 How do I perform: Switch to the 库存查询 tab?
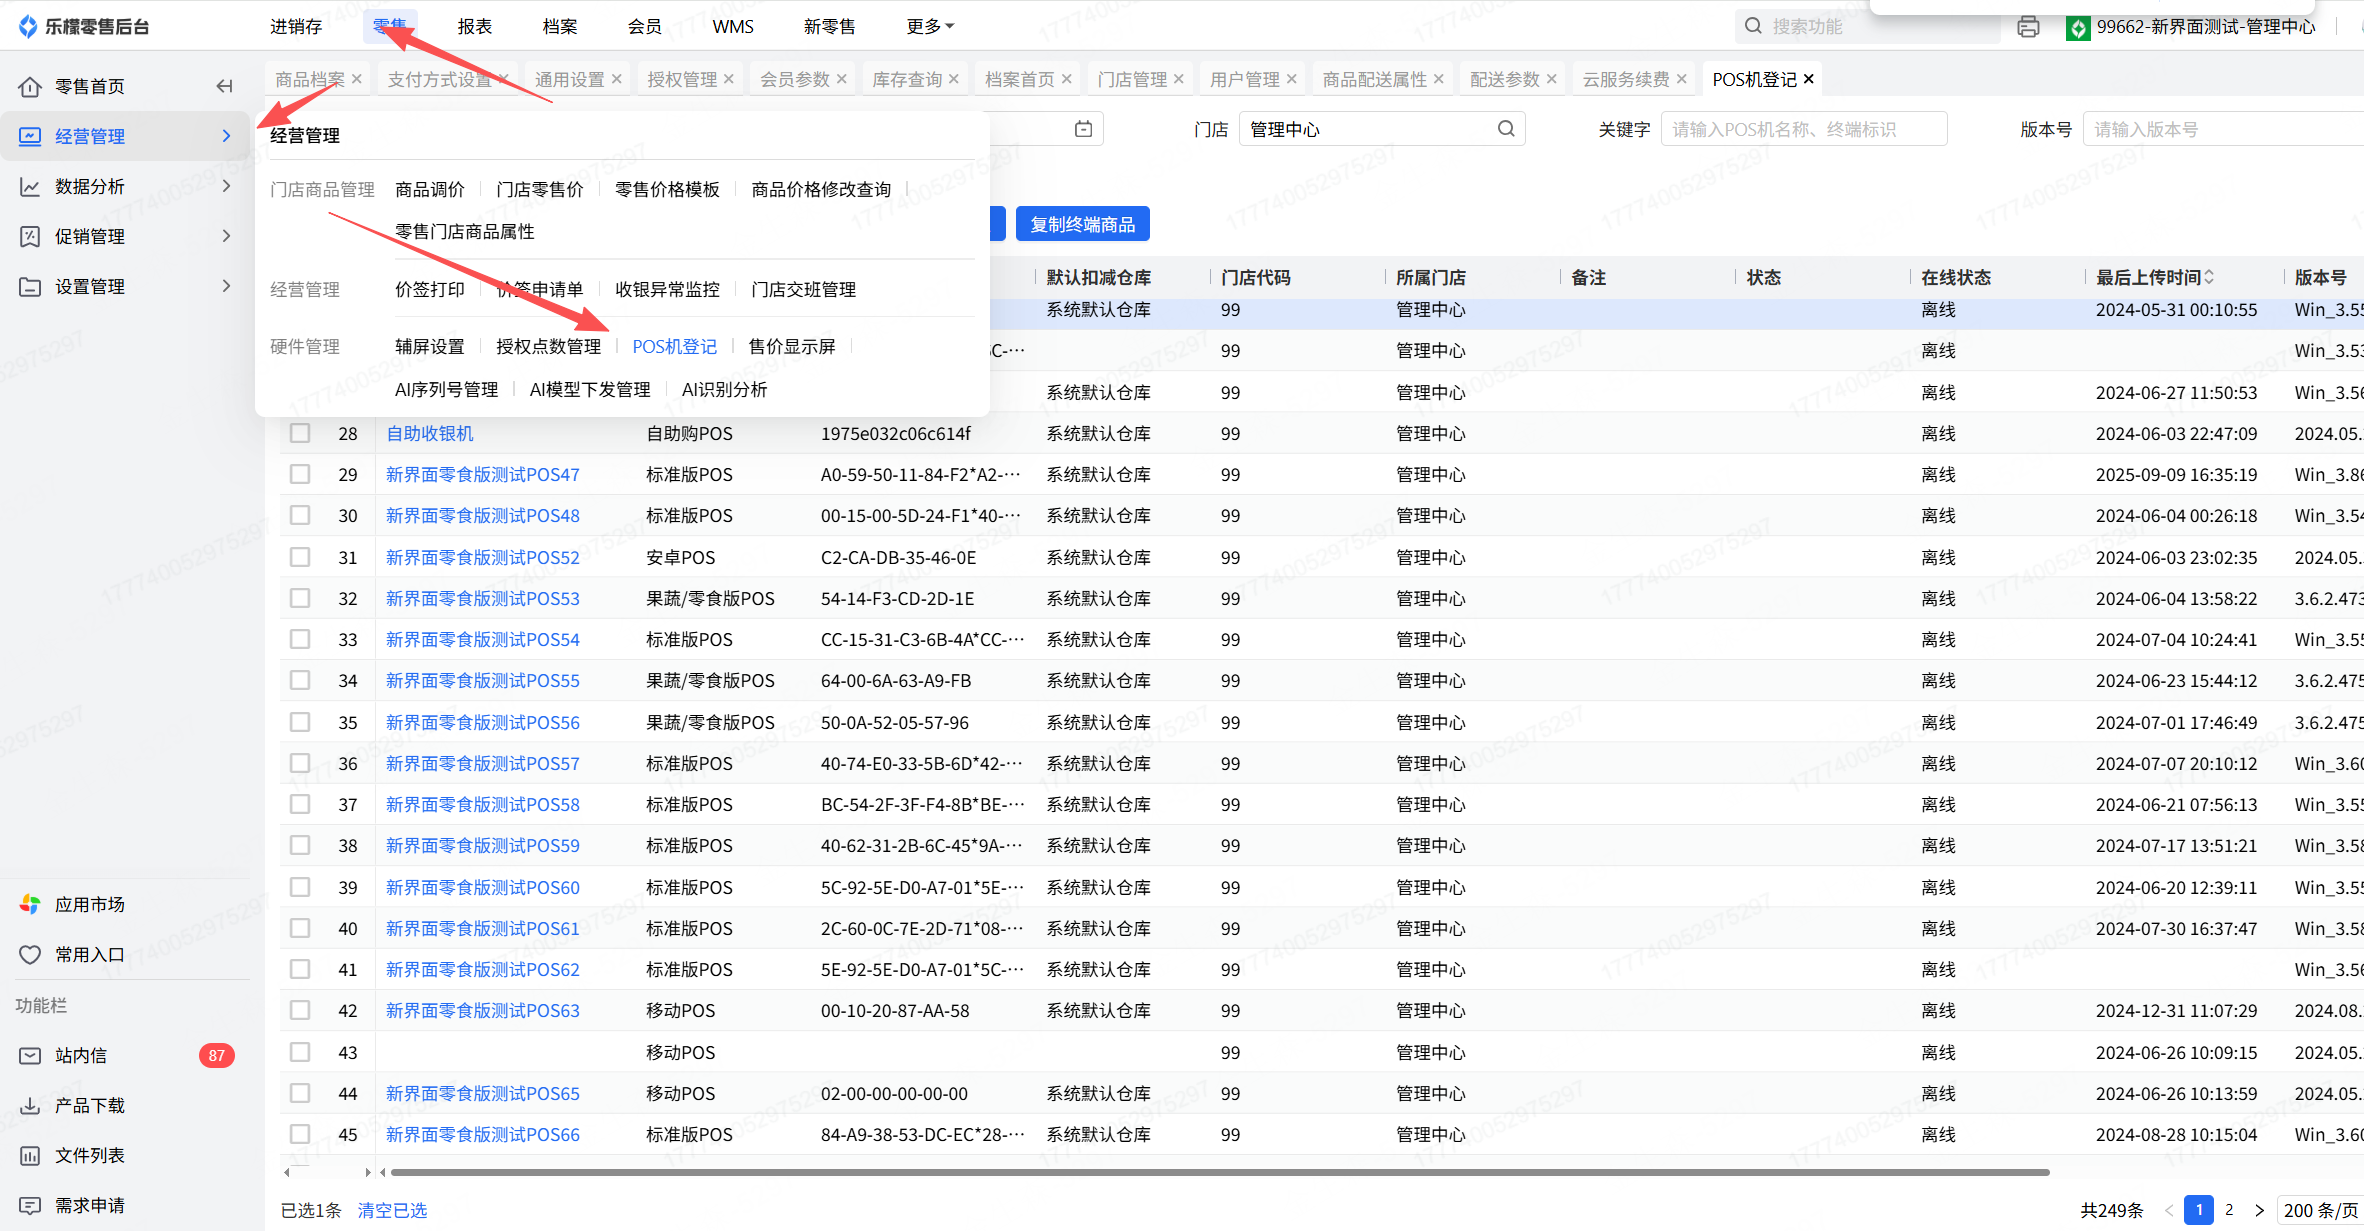tap(906, 79)
